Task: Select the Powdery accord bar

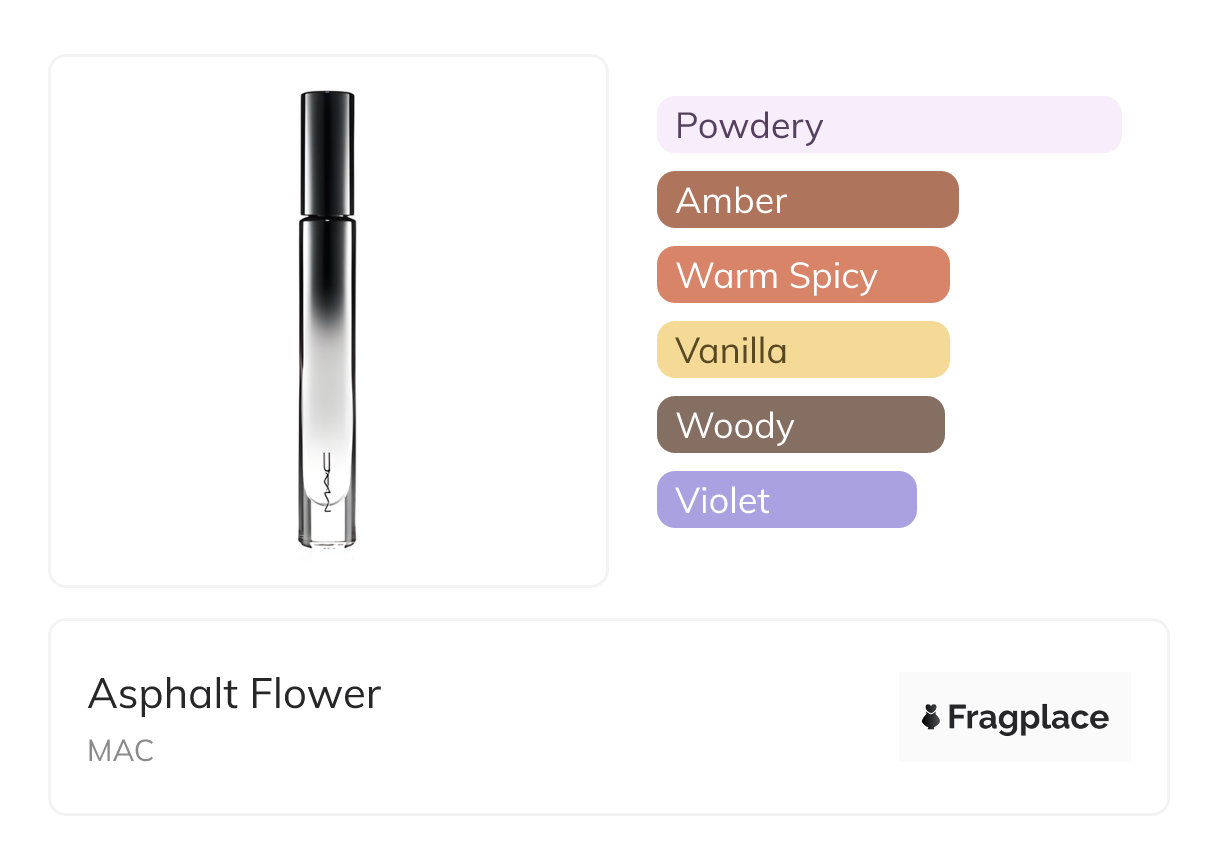Action: pyautogui.click(x=888, y=125)
